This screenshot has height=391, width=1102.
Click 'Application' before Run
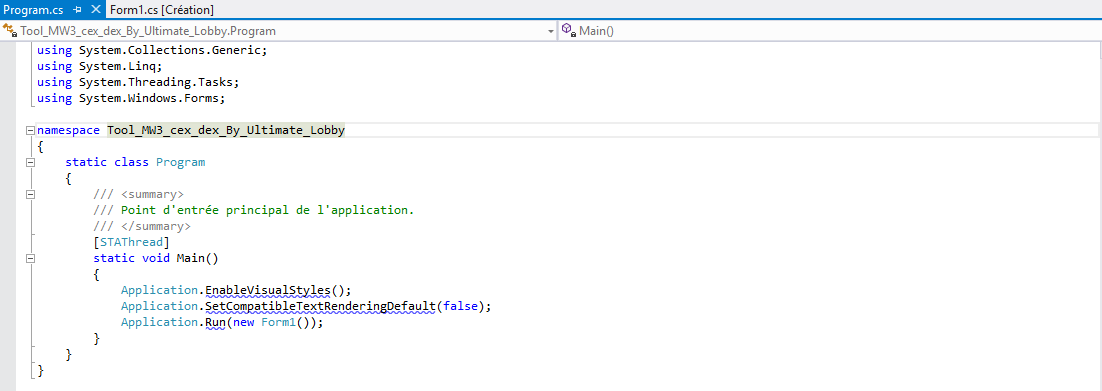159,322
